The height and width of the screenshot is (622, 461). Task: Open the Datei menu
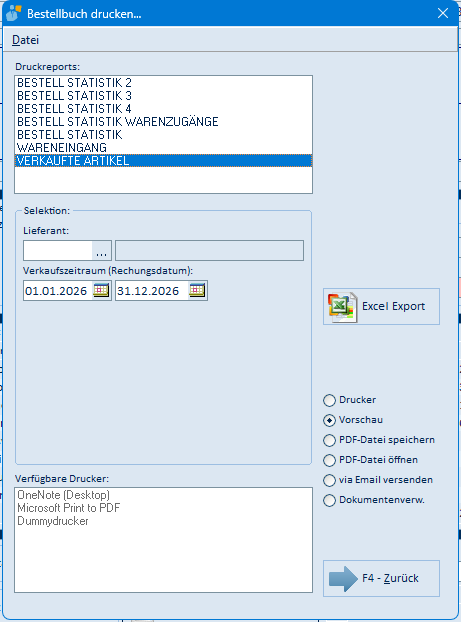point(25,40)
